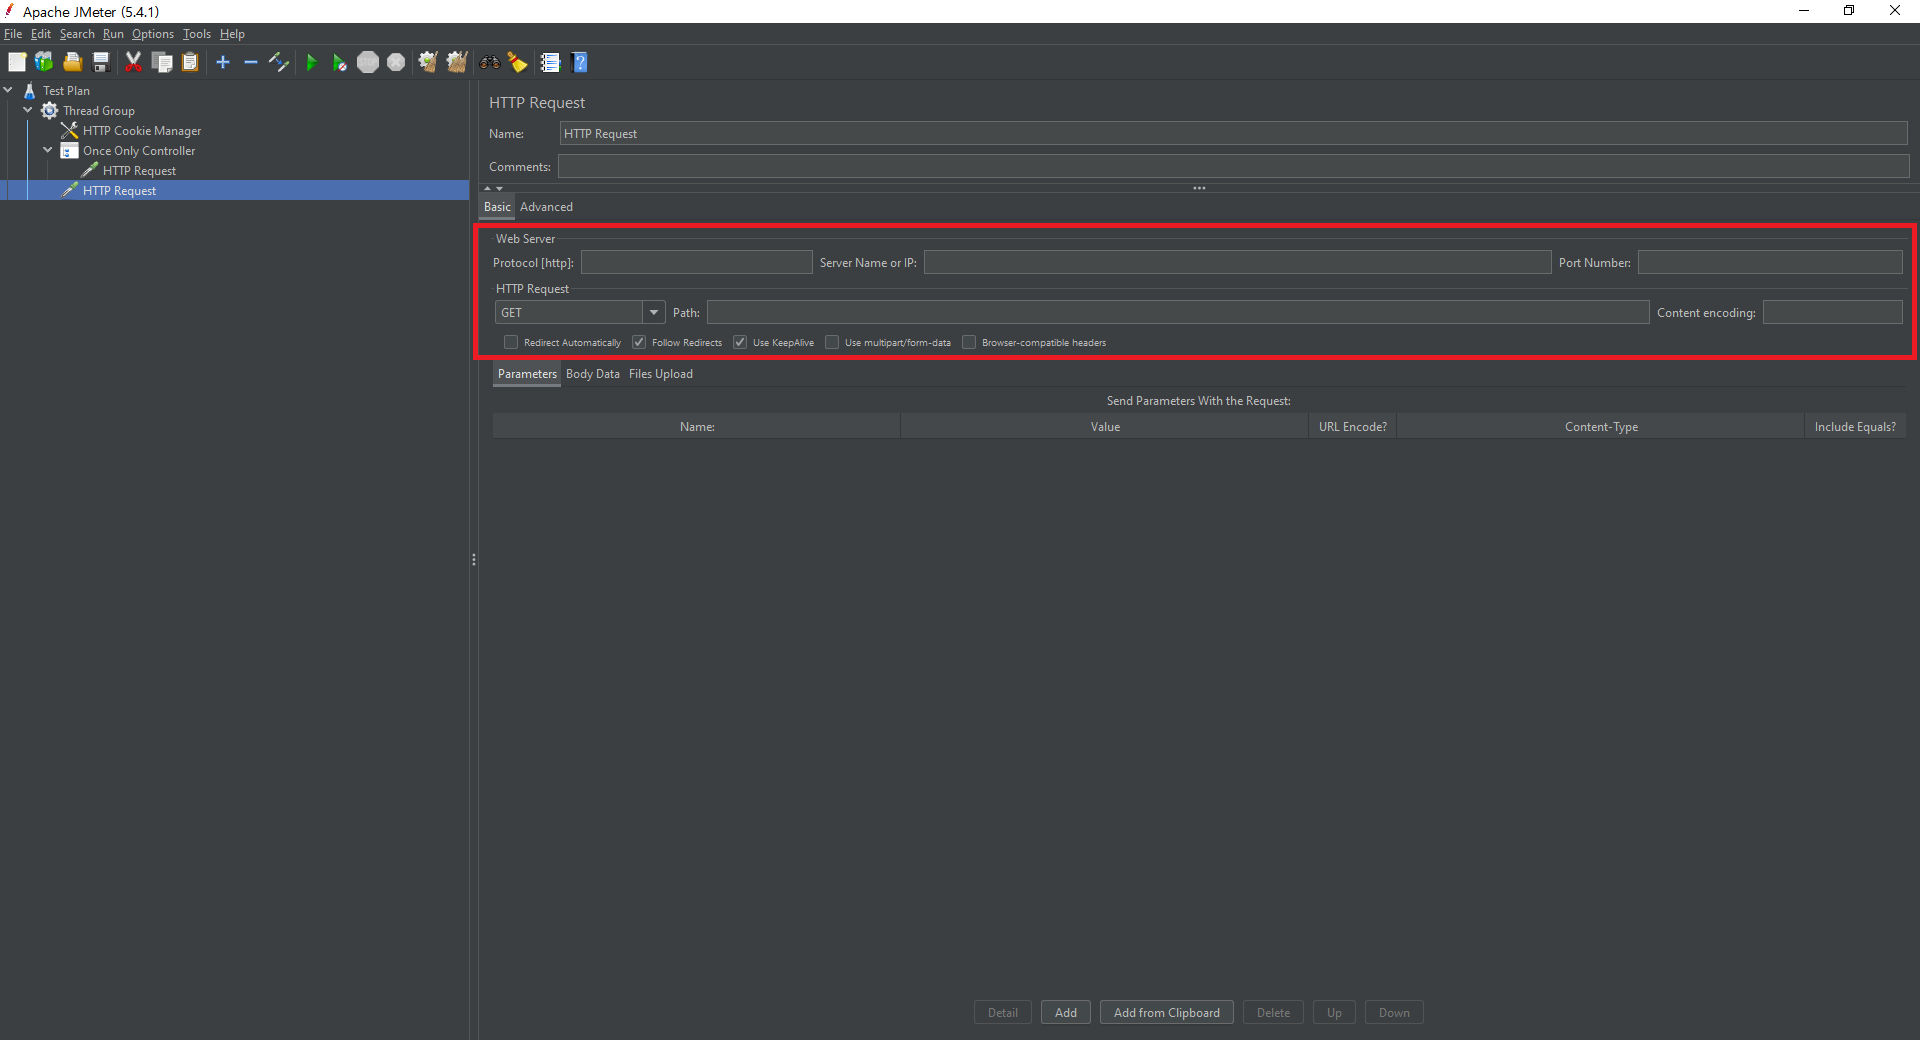This screenshot has width=1920, height=1040.
Task: Open the Edit menu
Action: pos(40,34)
